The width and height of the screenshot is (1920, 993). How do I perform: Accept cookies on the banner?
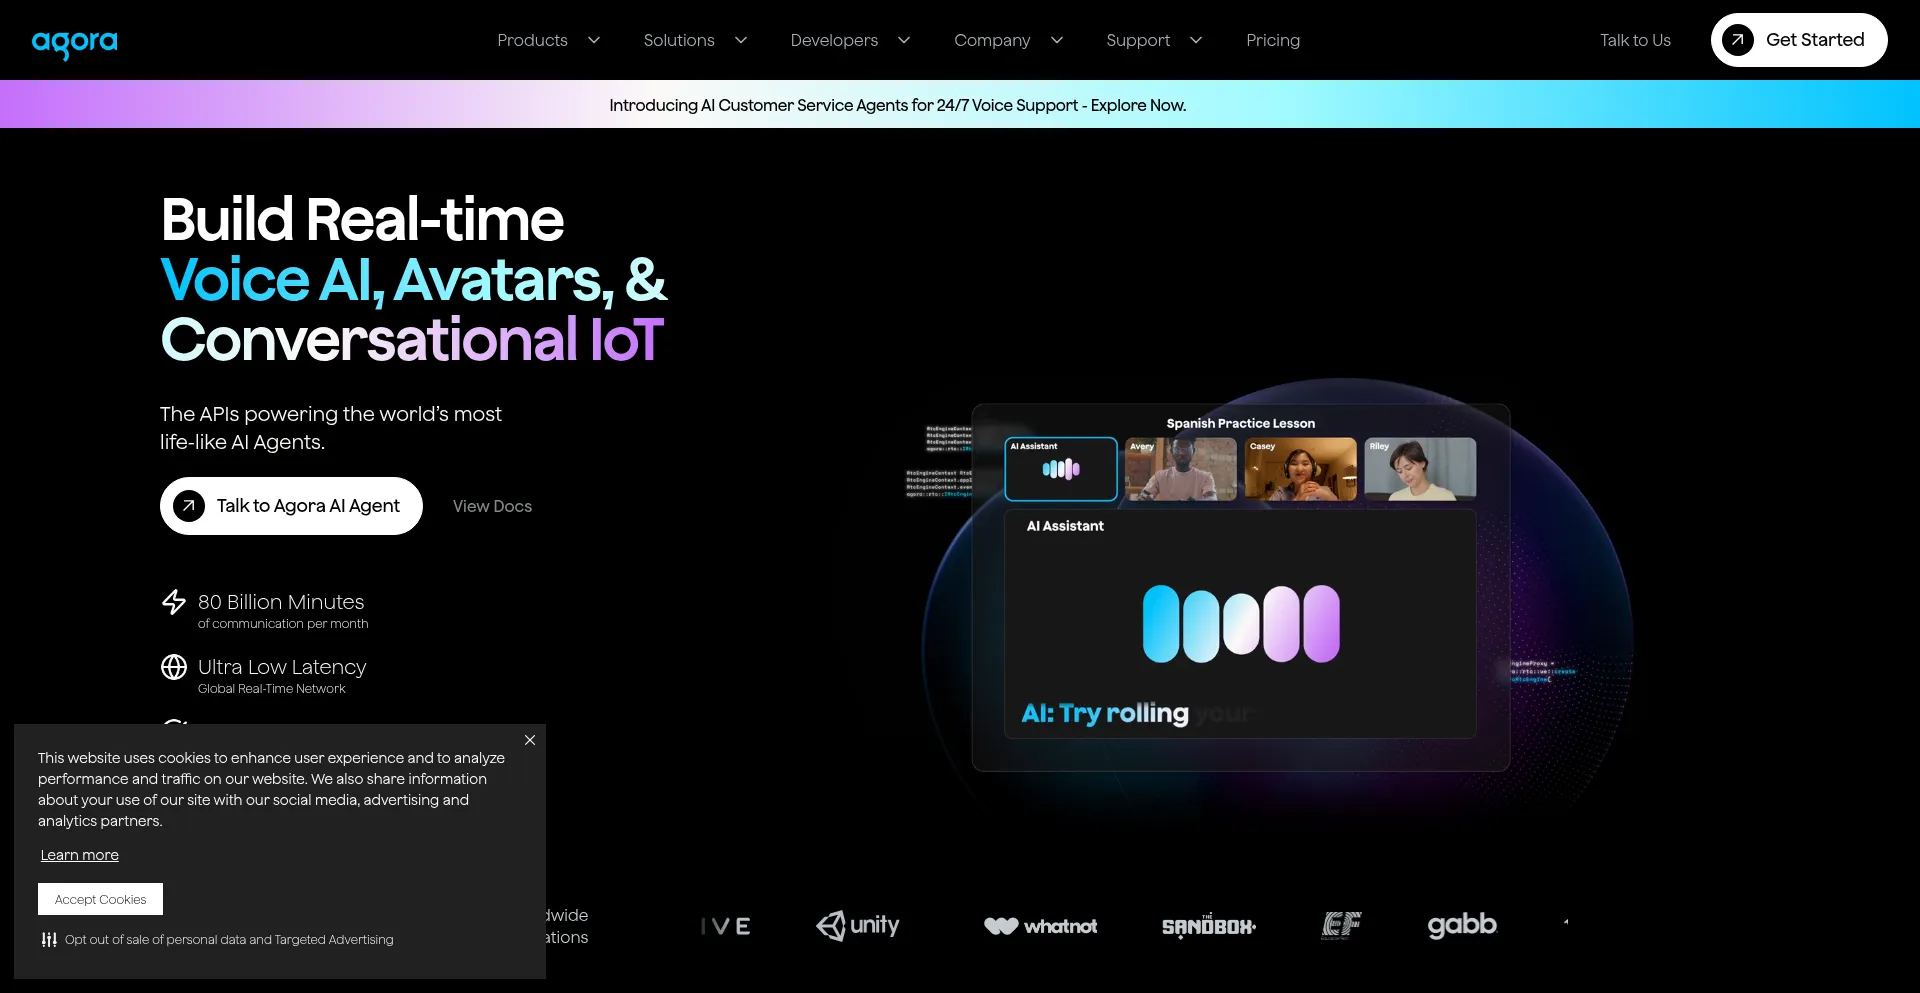click(x=100, y=899)
